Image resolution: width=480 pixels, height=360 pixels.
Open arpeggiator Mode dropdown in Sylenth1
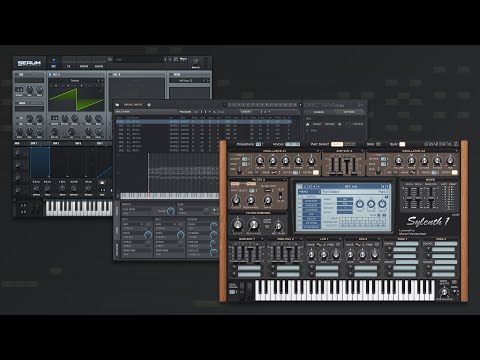[345, 199]
